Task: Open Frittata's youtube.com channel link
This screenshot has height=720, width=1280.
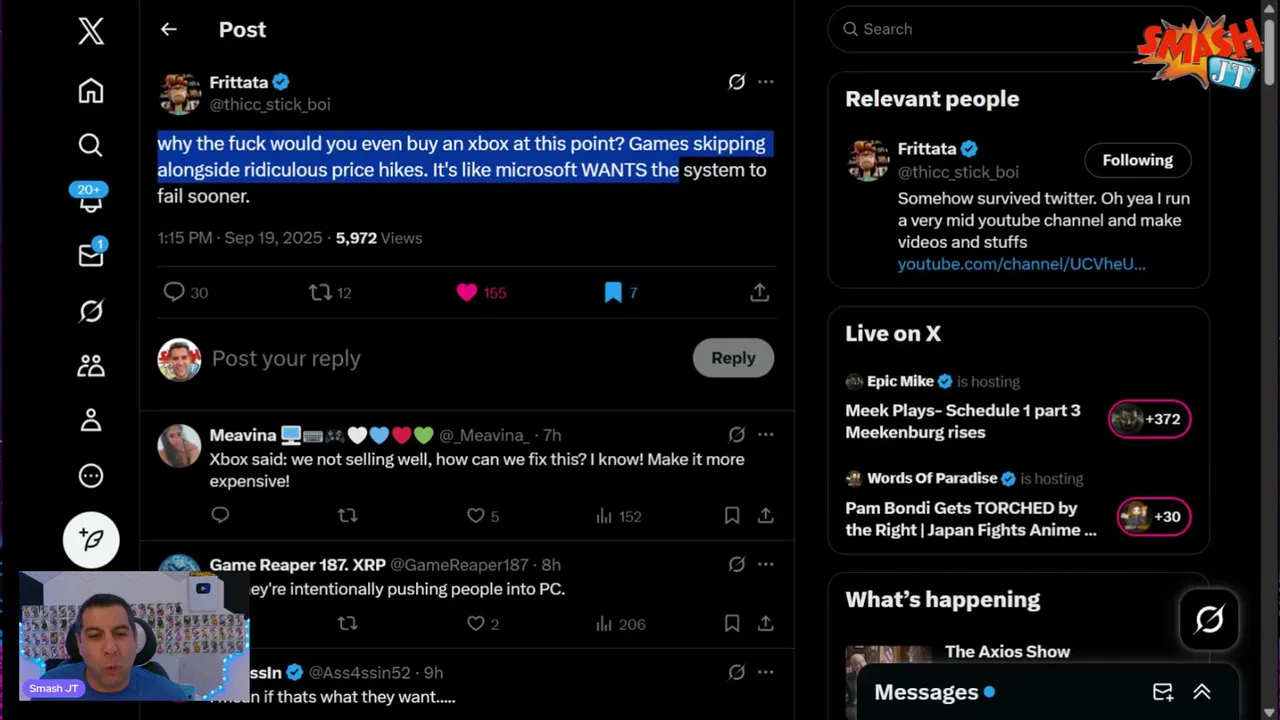Action: 1021,264
